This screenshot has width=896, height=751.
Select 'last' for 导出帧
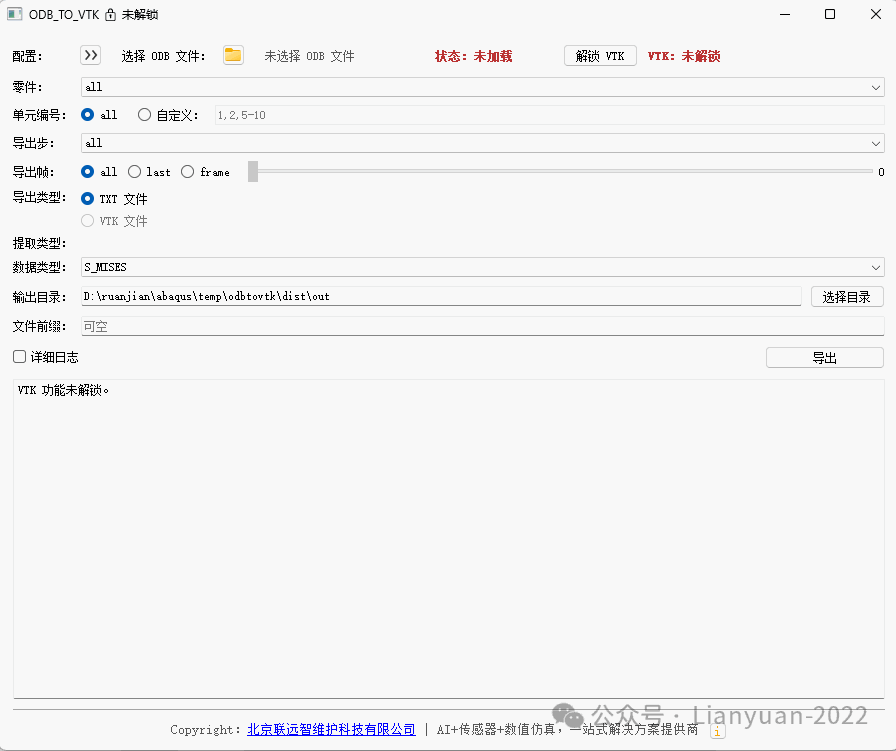[x=135, y=172]
